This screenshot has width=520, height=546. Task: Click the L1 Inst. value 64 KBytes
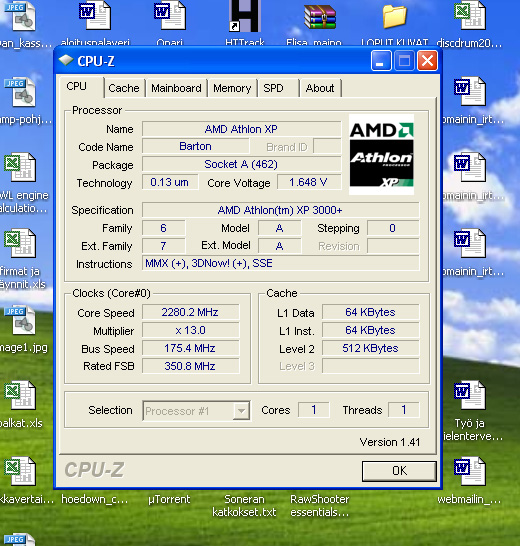click(x=371, y=330)
